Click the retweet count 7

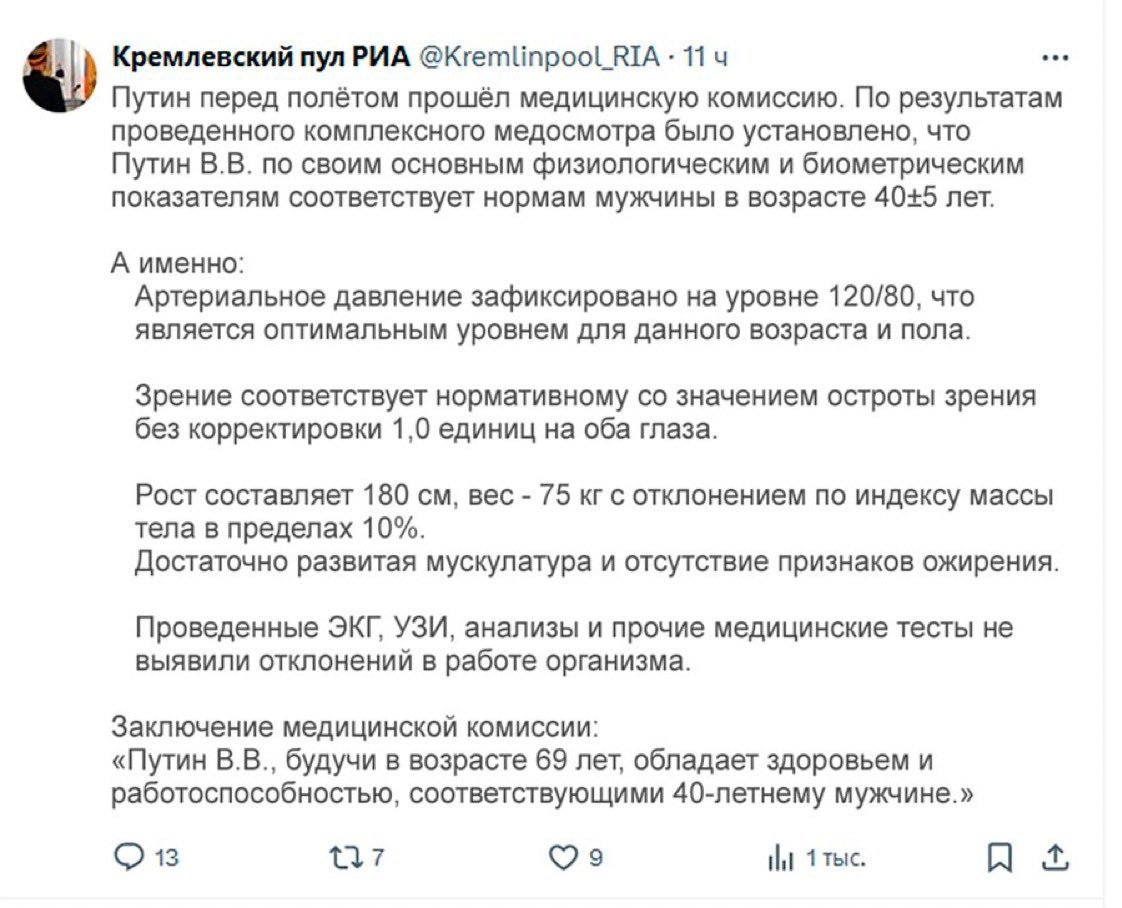[379, 858]
